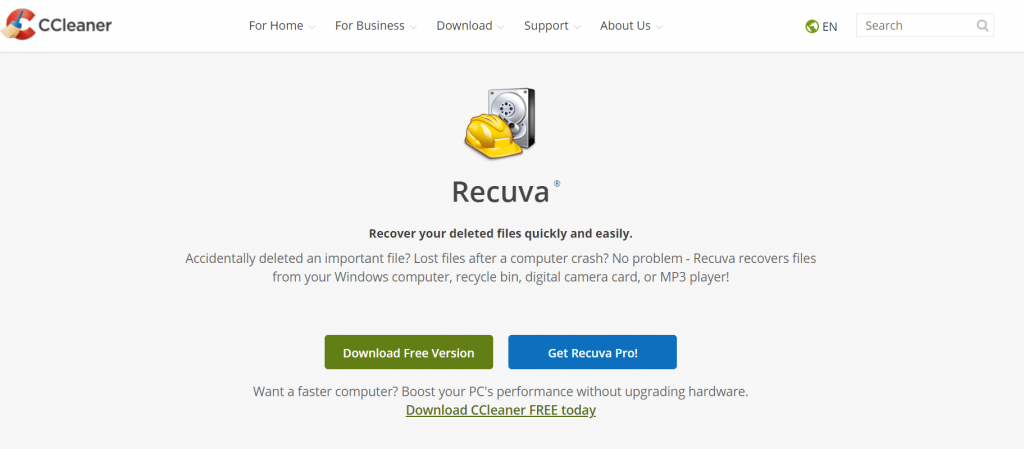The image size is (1024, 449).
Task: Open the Download menu
Action: click(470, 25)
